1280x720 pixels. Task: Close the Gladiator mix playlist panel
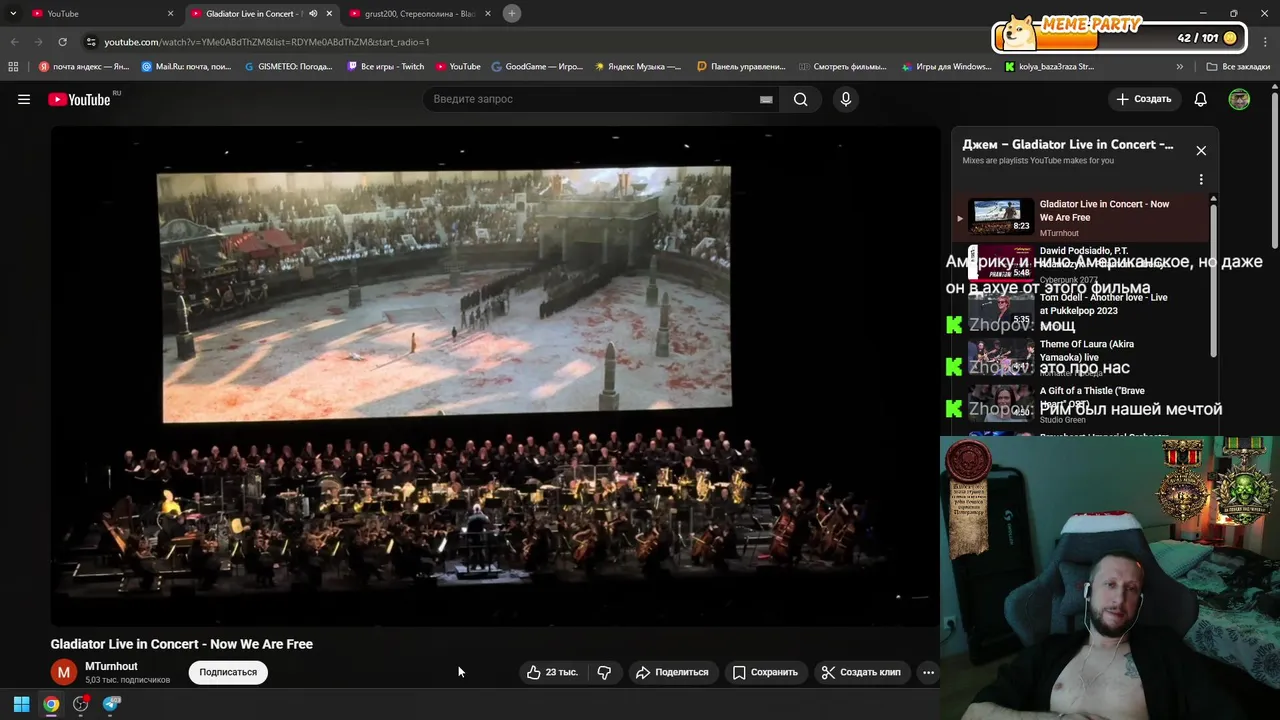pos(1201,150)
